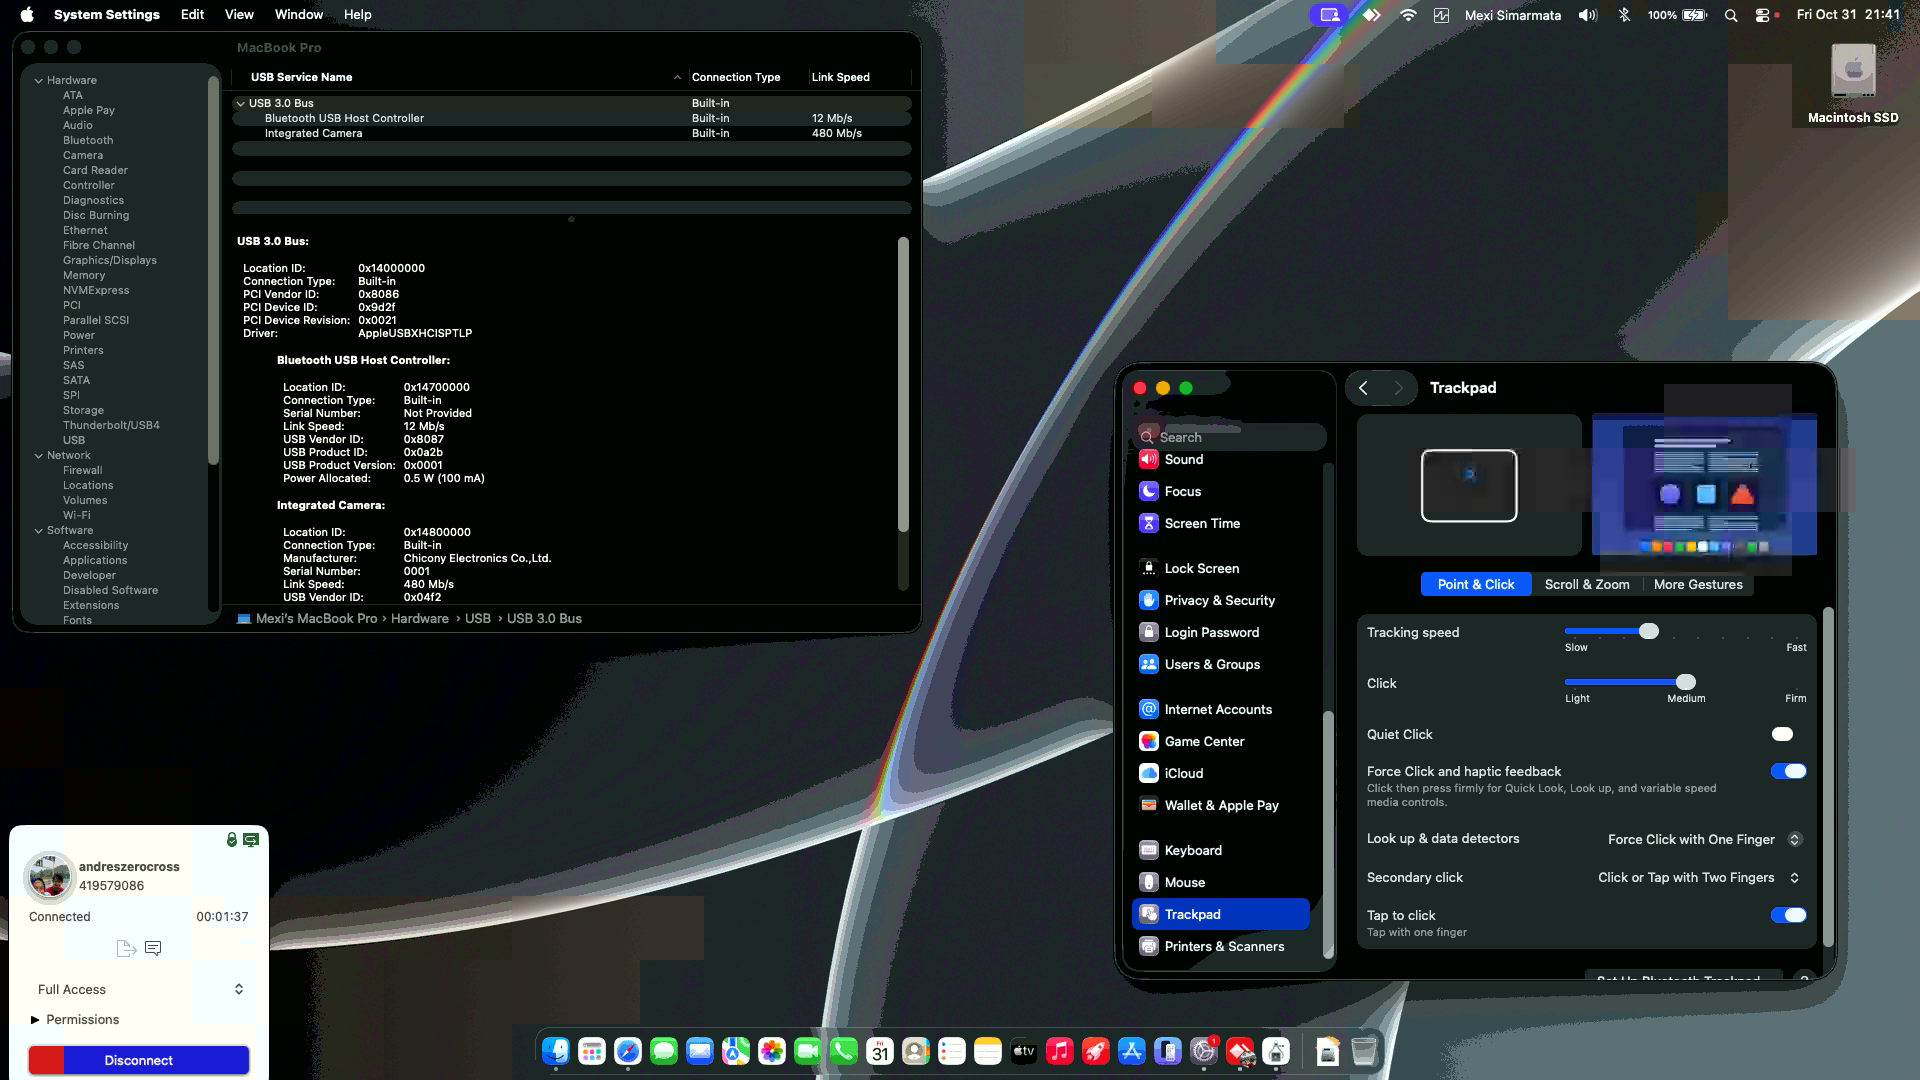Open Sound settings via its sidebar icon
Viewport: 1920px width, 1080px height.
(x=1148, y=459)
